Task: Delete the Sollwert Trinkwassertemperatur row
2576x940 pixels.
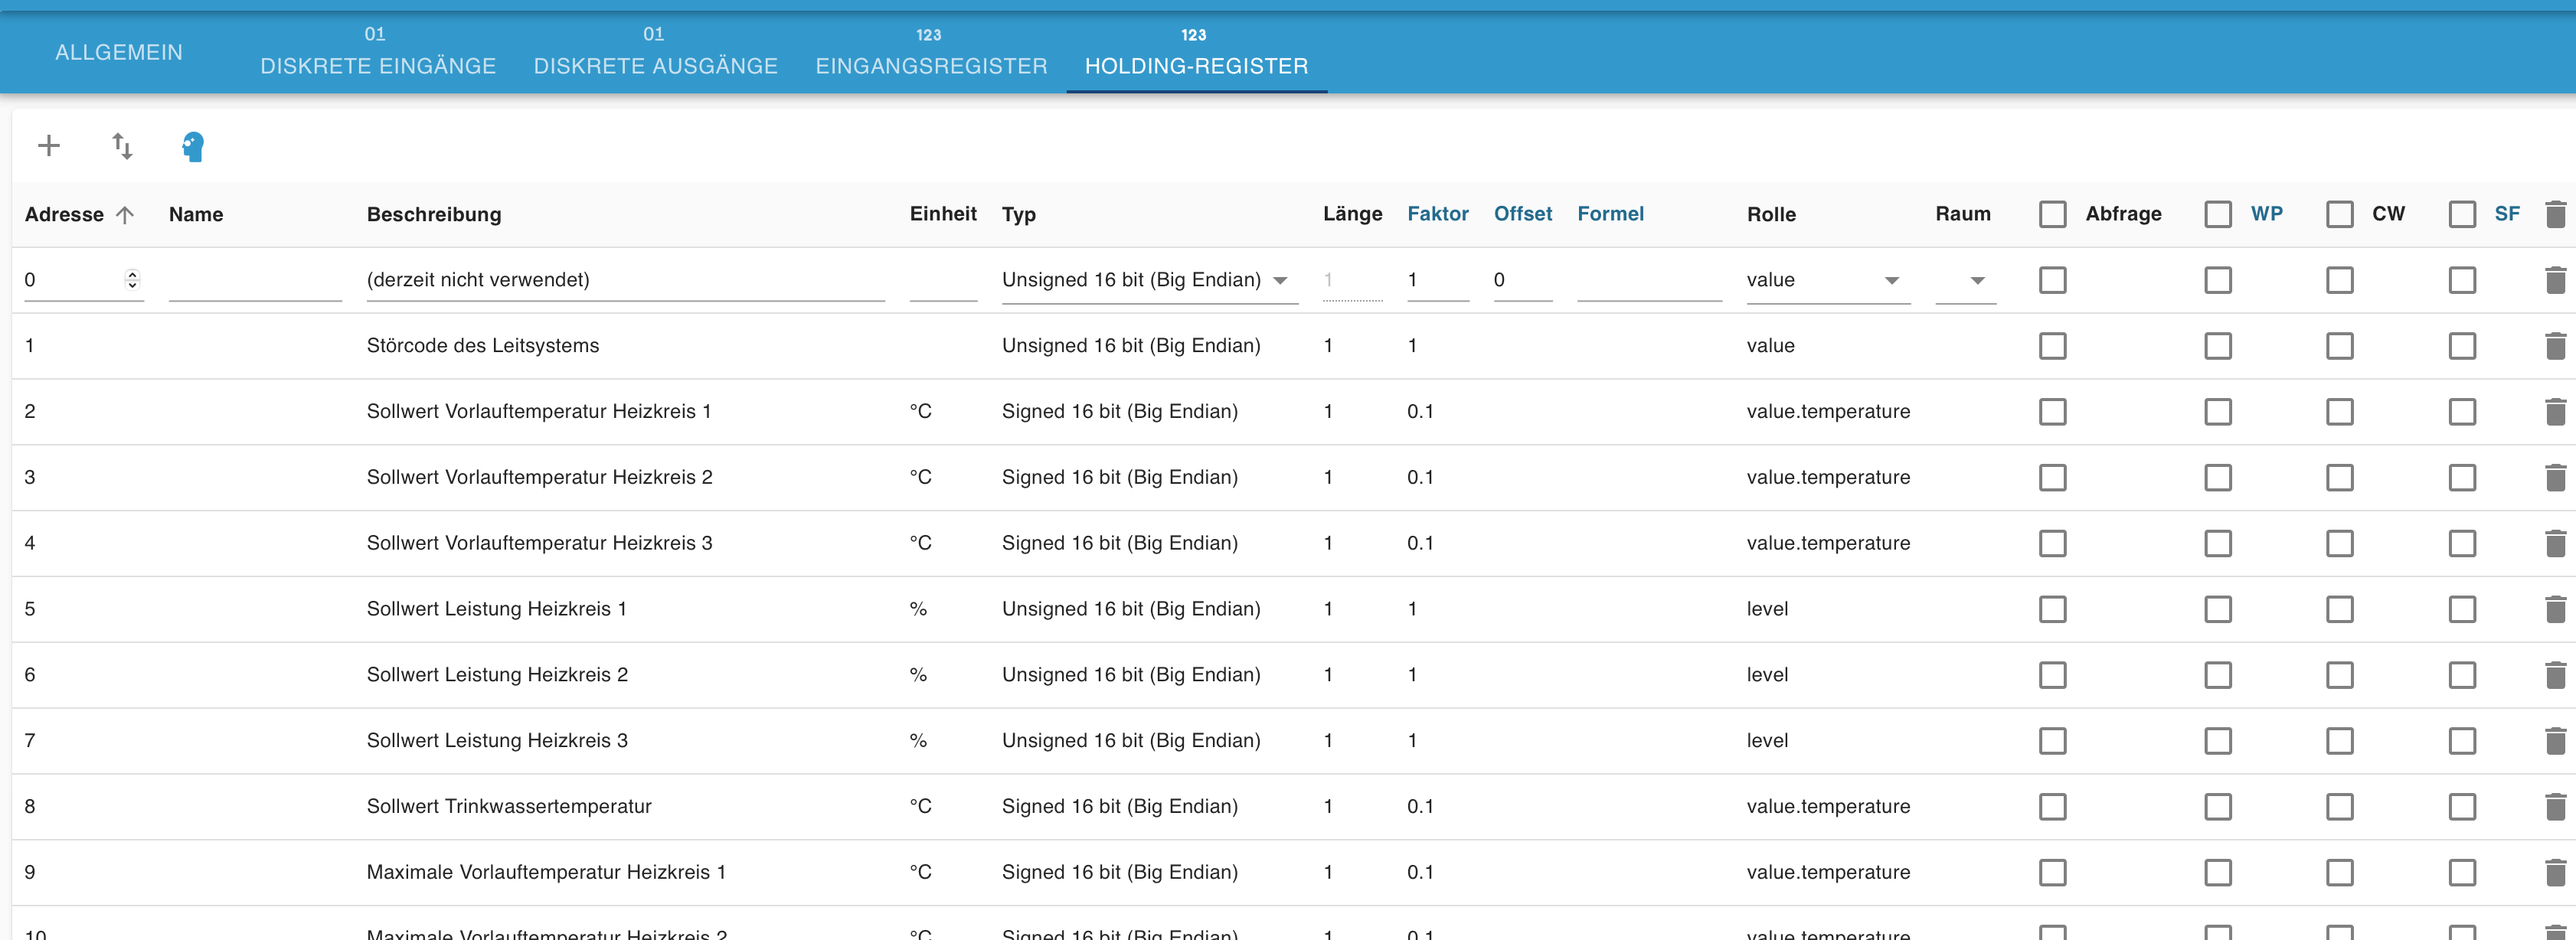Action: [x=2555, y=806]
